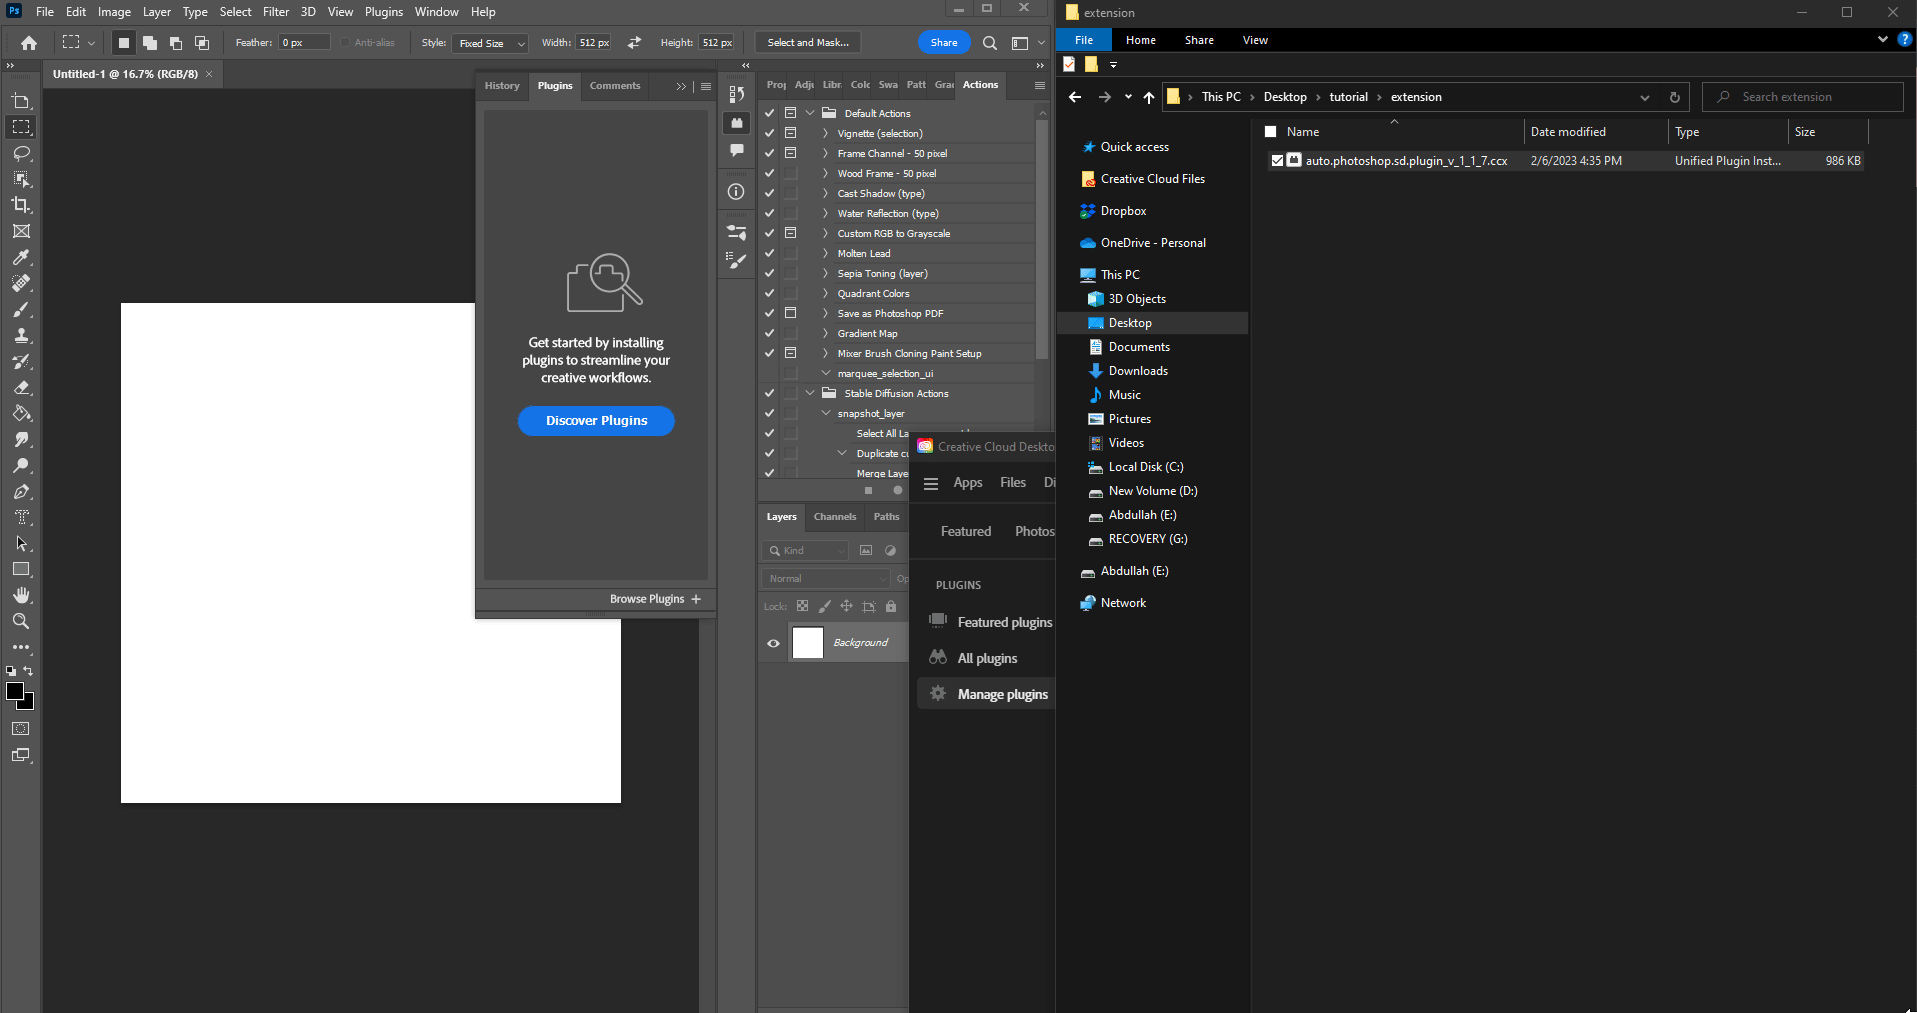Screen dimensions: 1917x1013
Task: Hide the Background layer
Action: (772, 643)
